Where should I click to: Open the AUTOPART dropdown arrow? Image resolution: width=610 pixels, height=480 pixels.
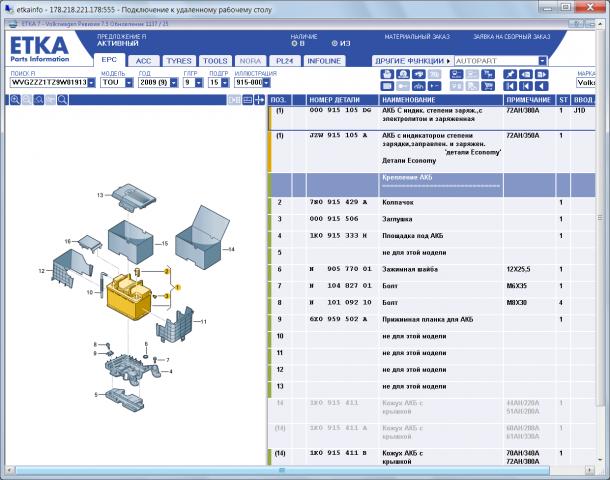pyautogui.click(x=543, y=61)
